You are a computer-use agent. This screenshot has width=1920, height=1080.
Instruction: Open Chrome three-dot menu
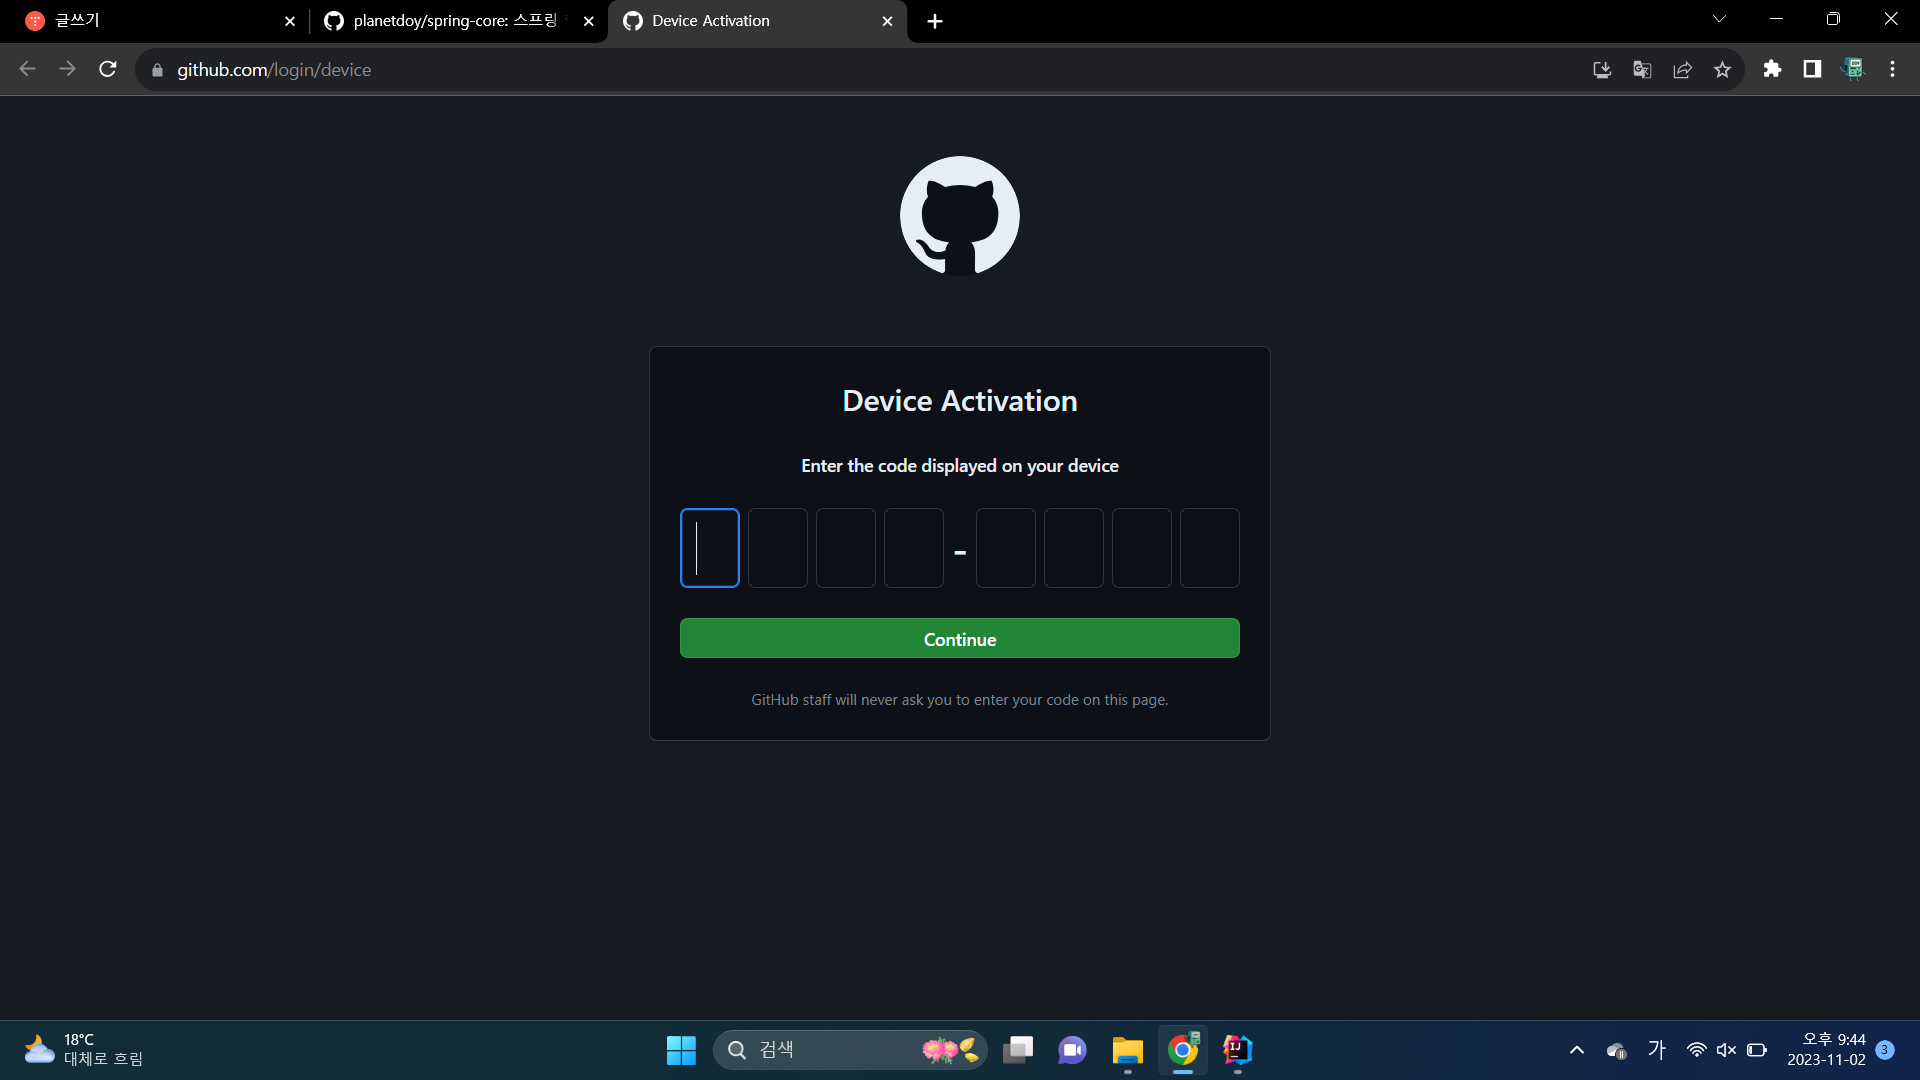point(1892,69)
